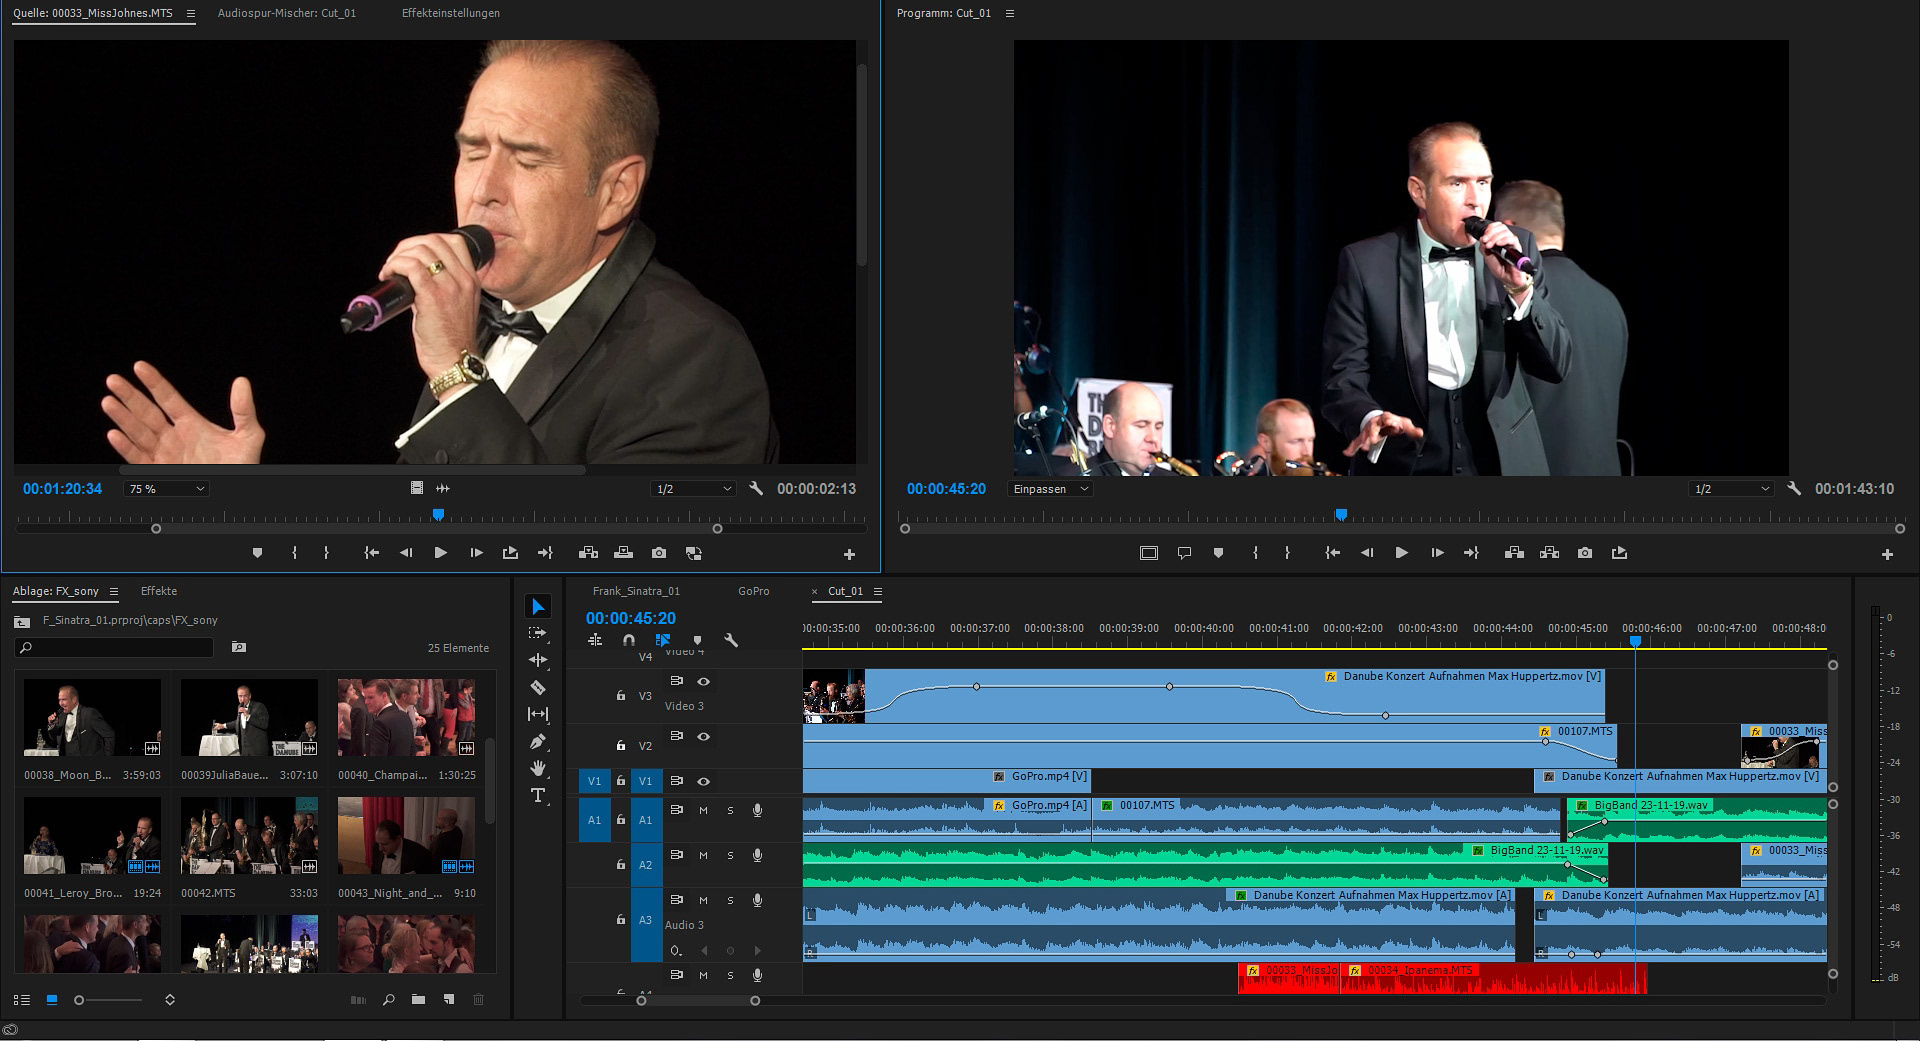Viewport: 1920px width, 1041px height.
Task: Add marker in Source monitor
Action: coord(257,553)
